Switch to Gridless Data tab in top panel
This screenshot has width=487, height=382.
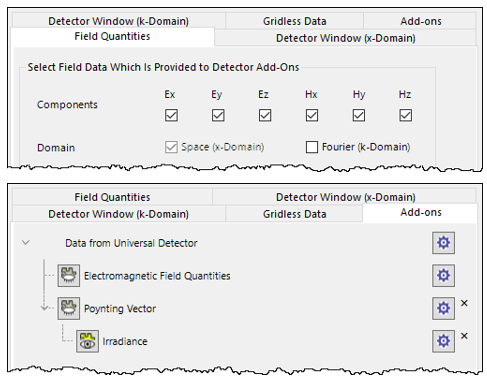coord(294,21)
